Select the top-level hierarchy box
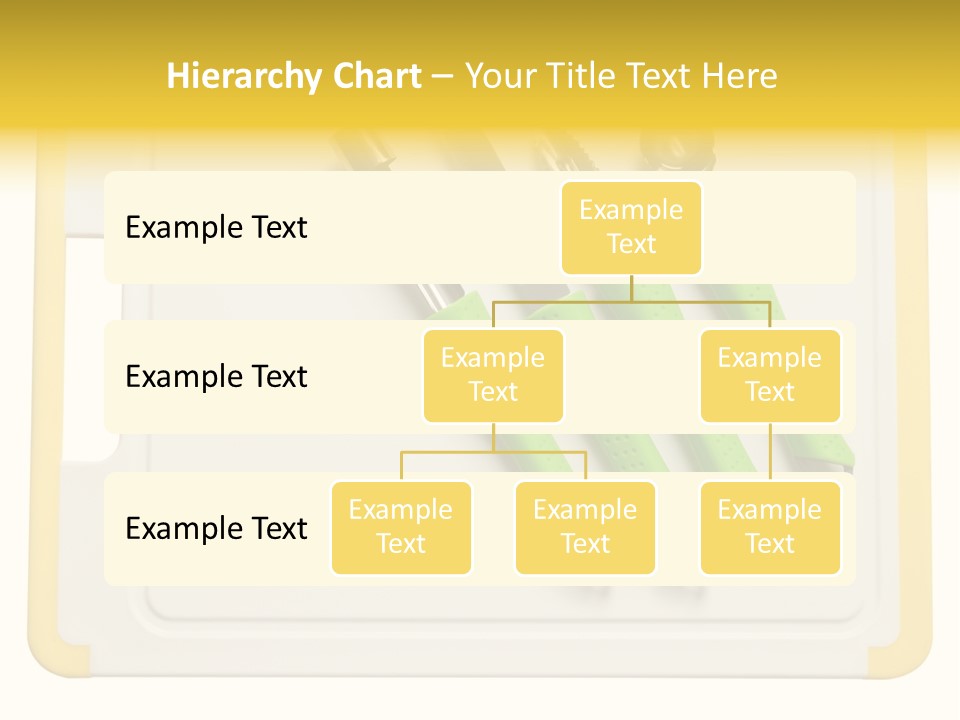 tap(631, 227)
